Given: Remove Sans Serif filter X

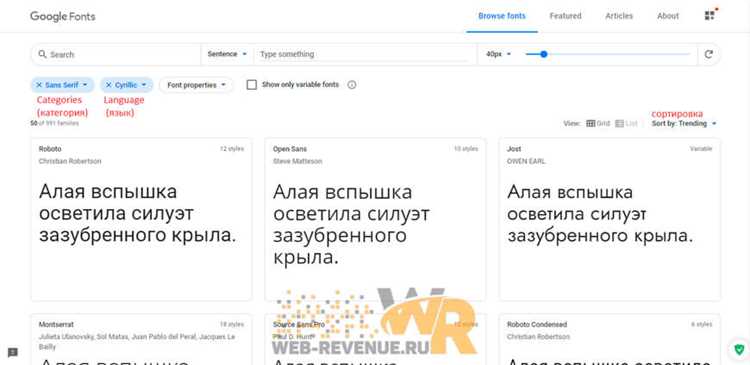Looking at the screenshot, I should [39, 85].
